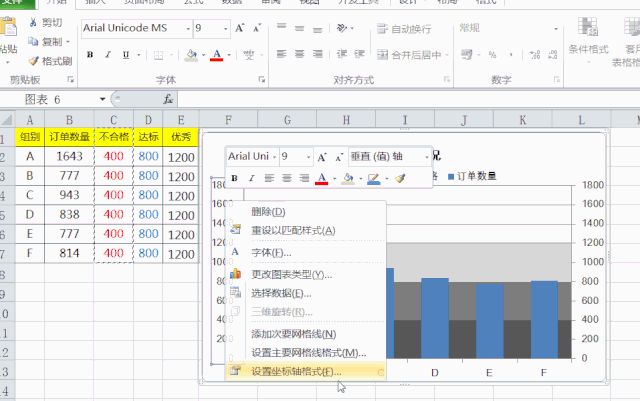Click the Comma Style icon
The width and height of the screenshot is (640, 401).
(x=511, y=55)
